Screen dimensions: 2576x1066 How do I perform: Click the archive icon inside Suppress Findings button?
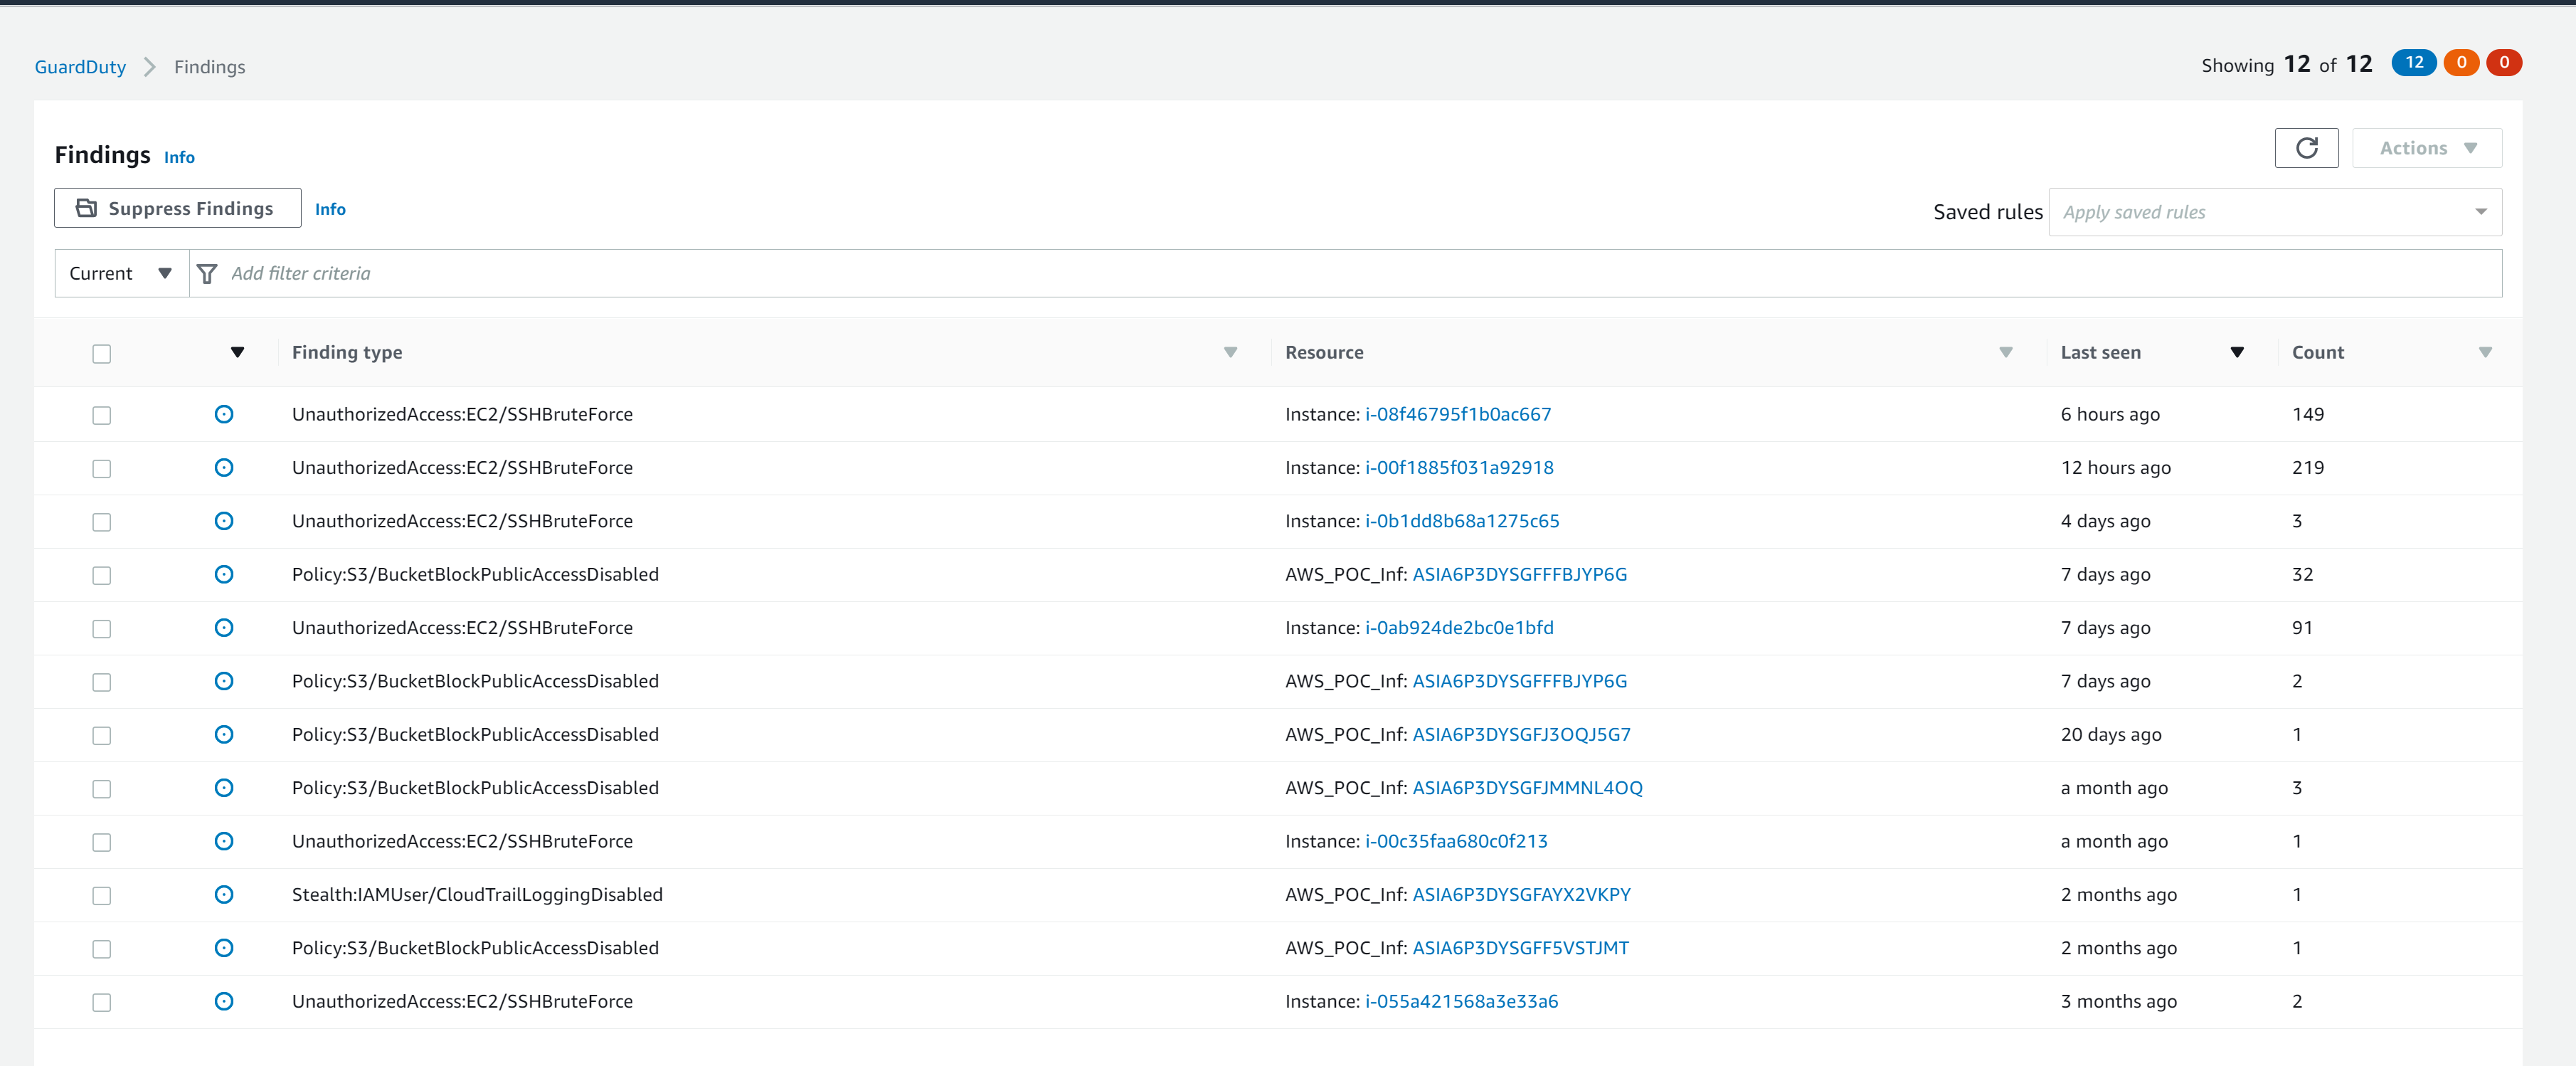(x=88, y=208)
